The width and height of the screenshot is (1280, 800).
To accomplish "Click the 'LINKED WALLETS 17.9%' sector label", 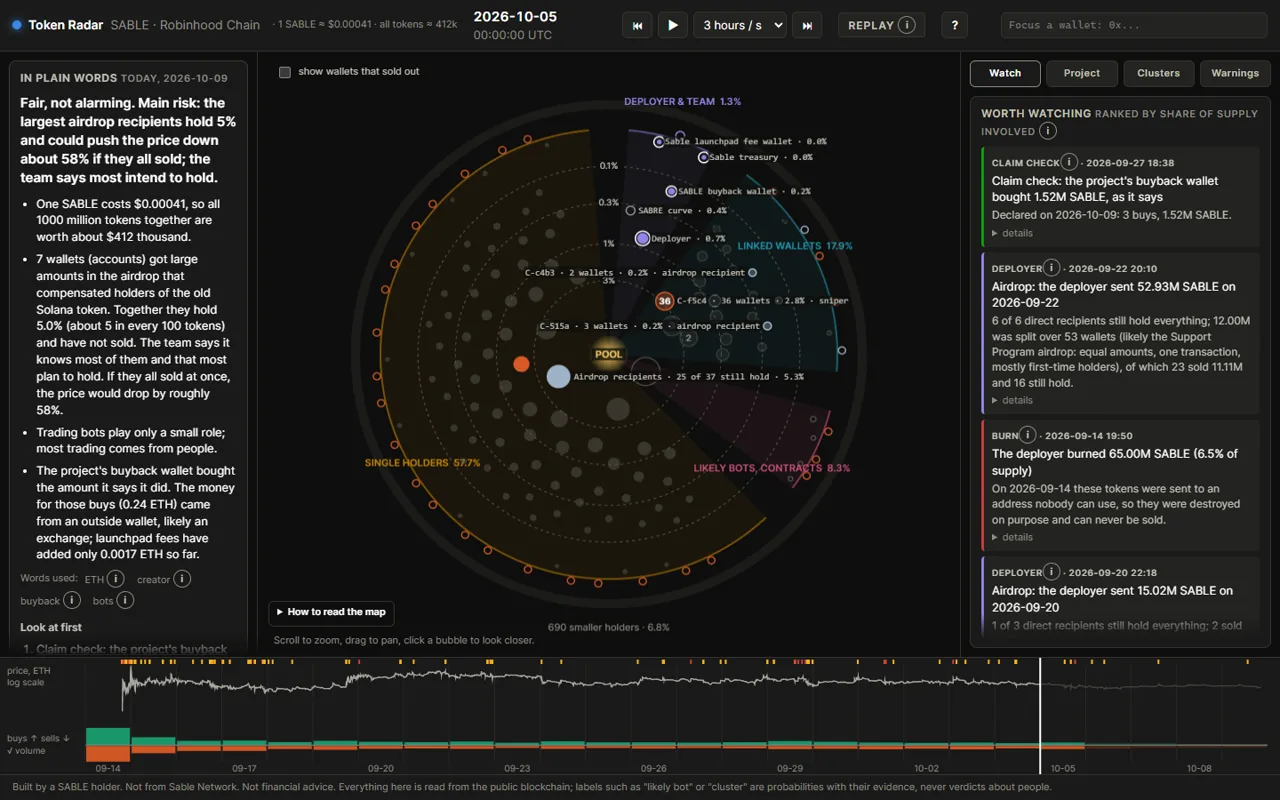I will pos(795,246).
